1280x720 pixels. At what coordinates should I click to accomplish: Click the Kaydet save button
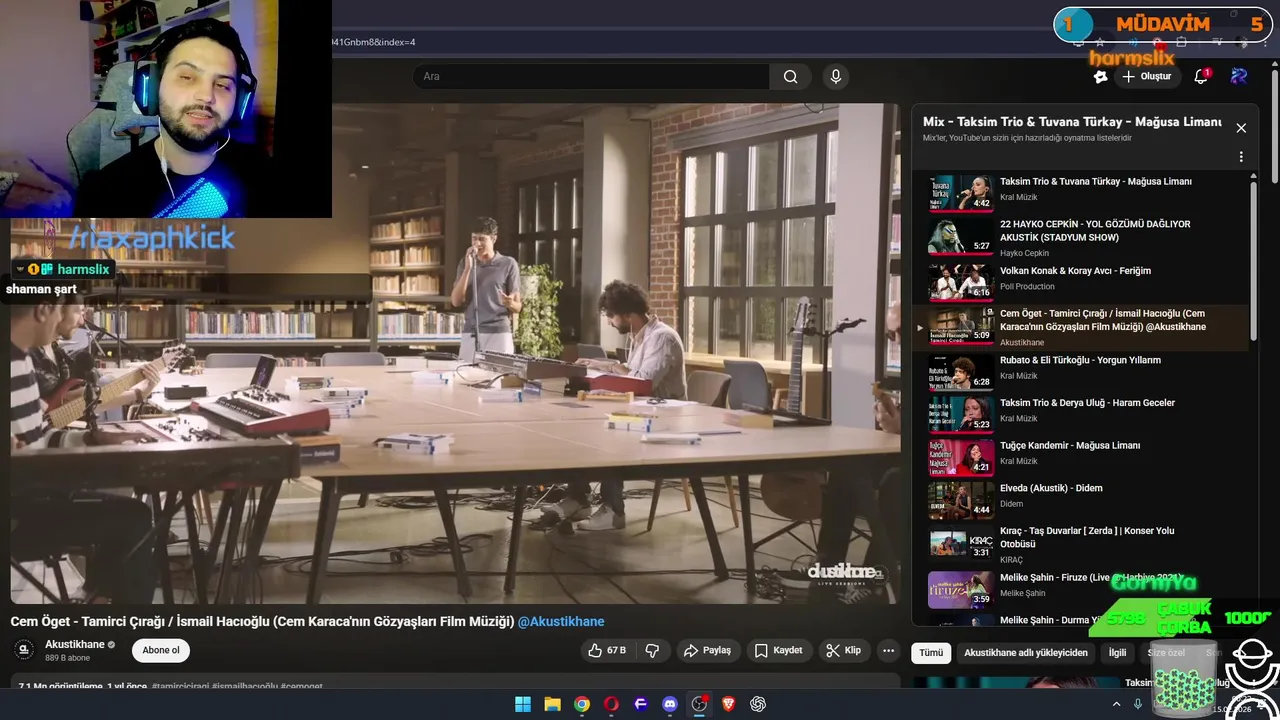point(779,650)
